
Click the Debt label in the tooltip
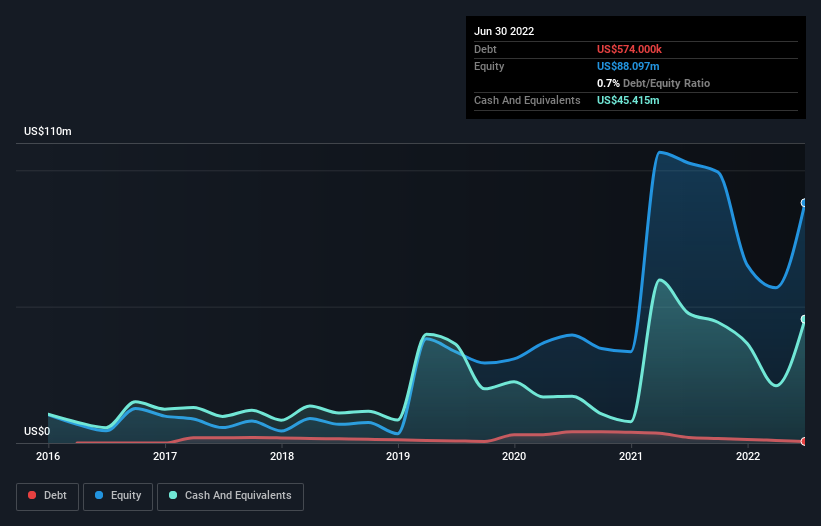485,49
